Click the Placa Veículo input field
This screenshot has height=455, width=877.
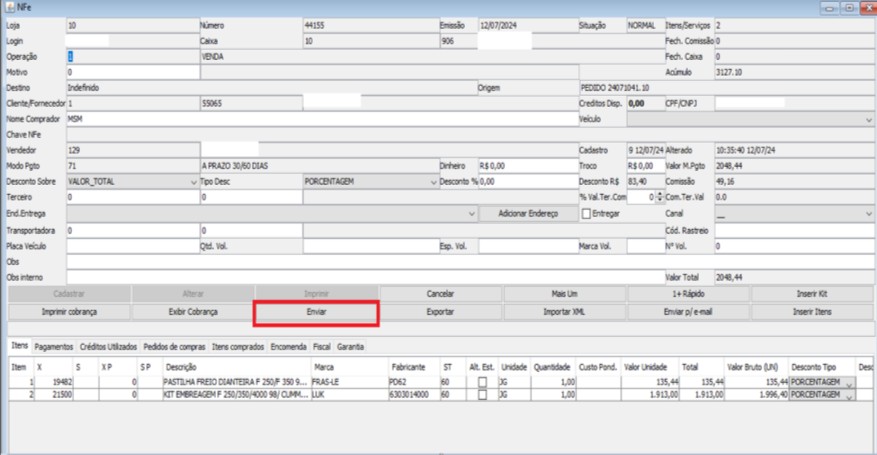(133, 246)
